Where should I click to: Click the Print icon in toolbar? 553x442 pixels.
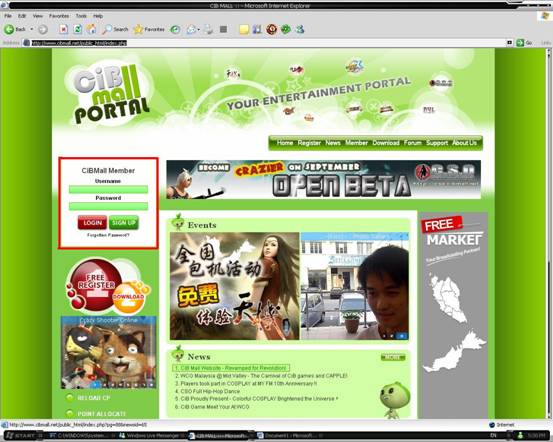click(x=209, y=29)
